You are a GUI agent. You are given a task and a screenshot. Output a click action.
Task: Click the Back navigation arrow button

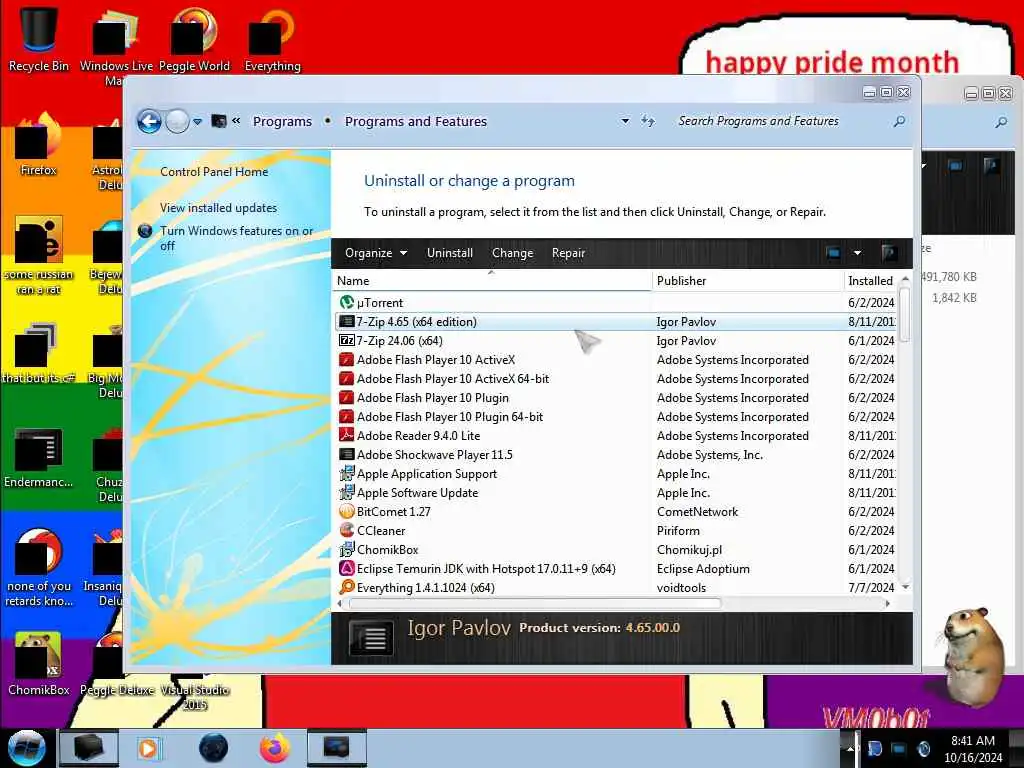click(x=149, y=121)
